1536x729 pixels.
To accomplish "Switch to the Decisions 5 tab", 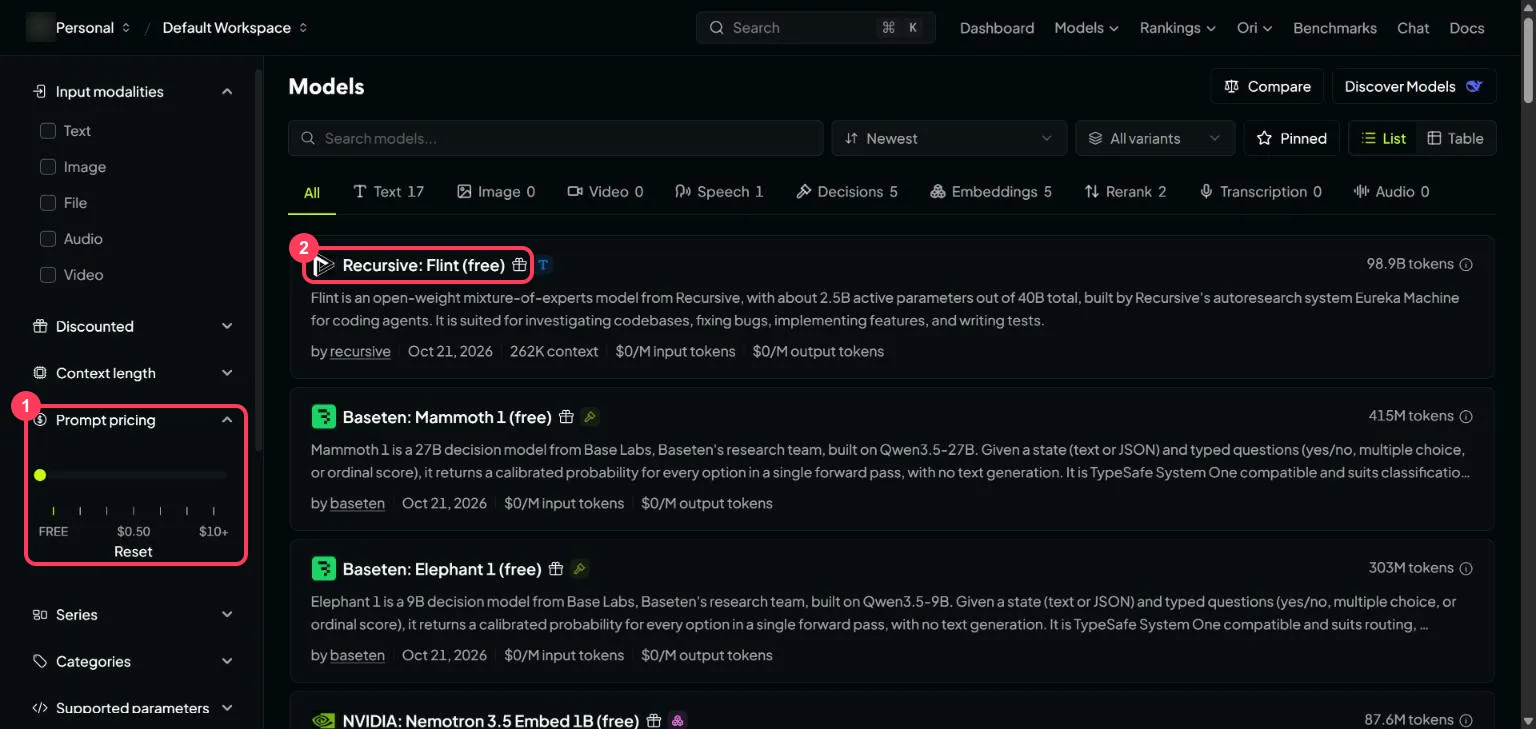I will click(847, 192).
